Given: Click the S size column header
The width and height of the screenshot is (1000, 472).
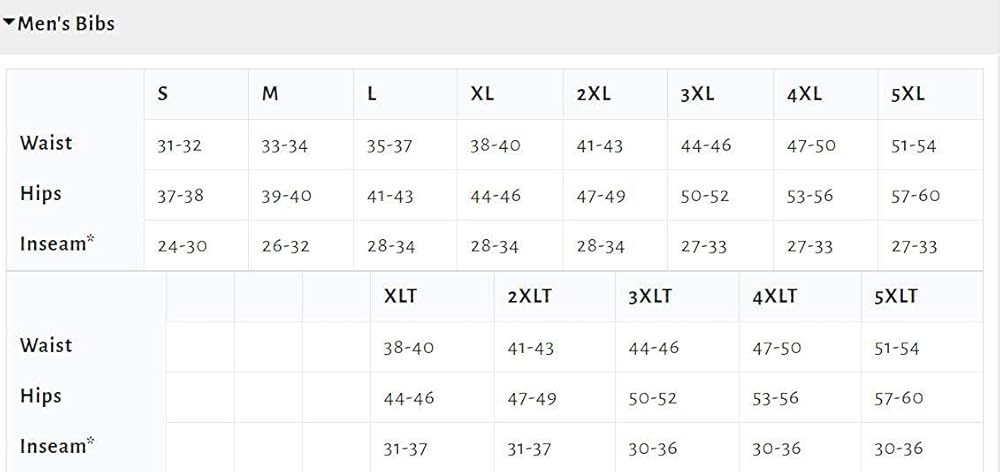Looking at the screenshot, I should [x=163, y=94].
